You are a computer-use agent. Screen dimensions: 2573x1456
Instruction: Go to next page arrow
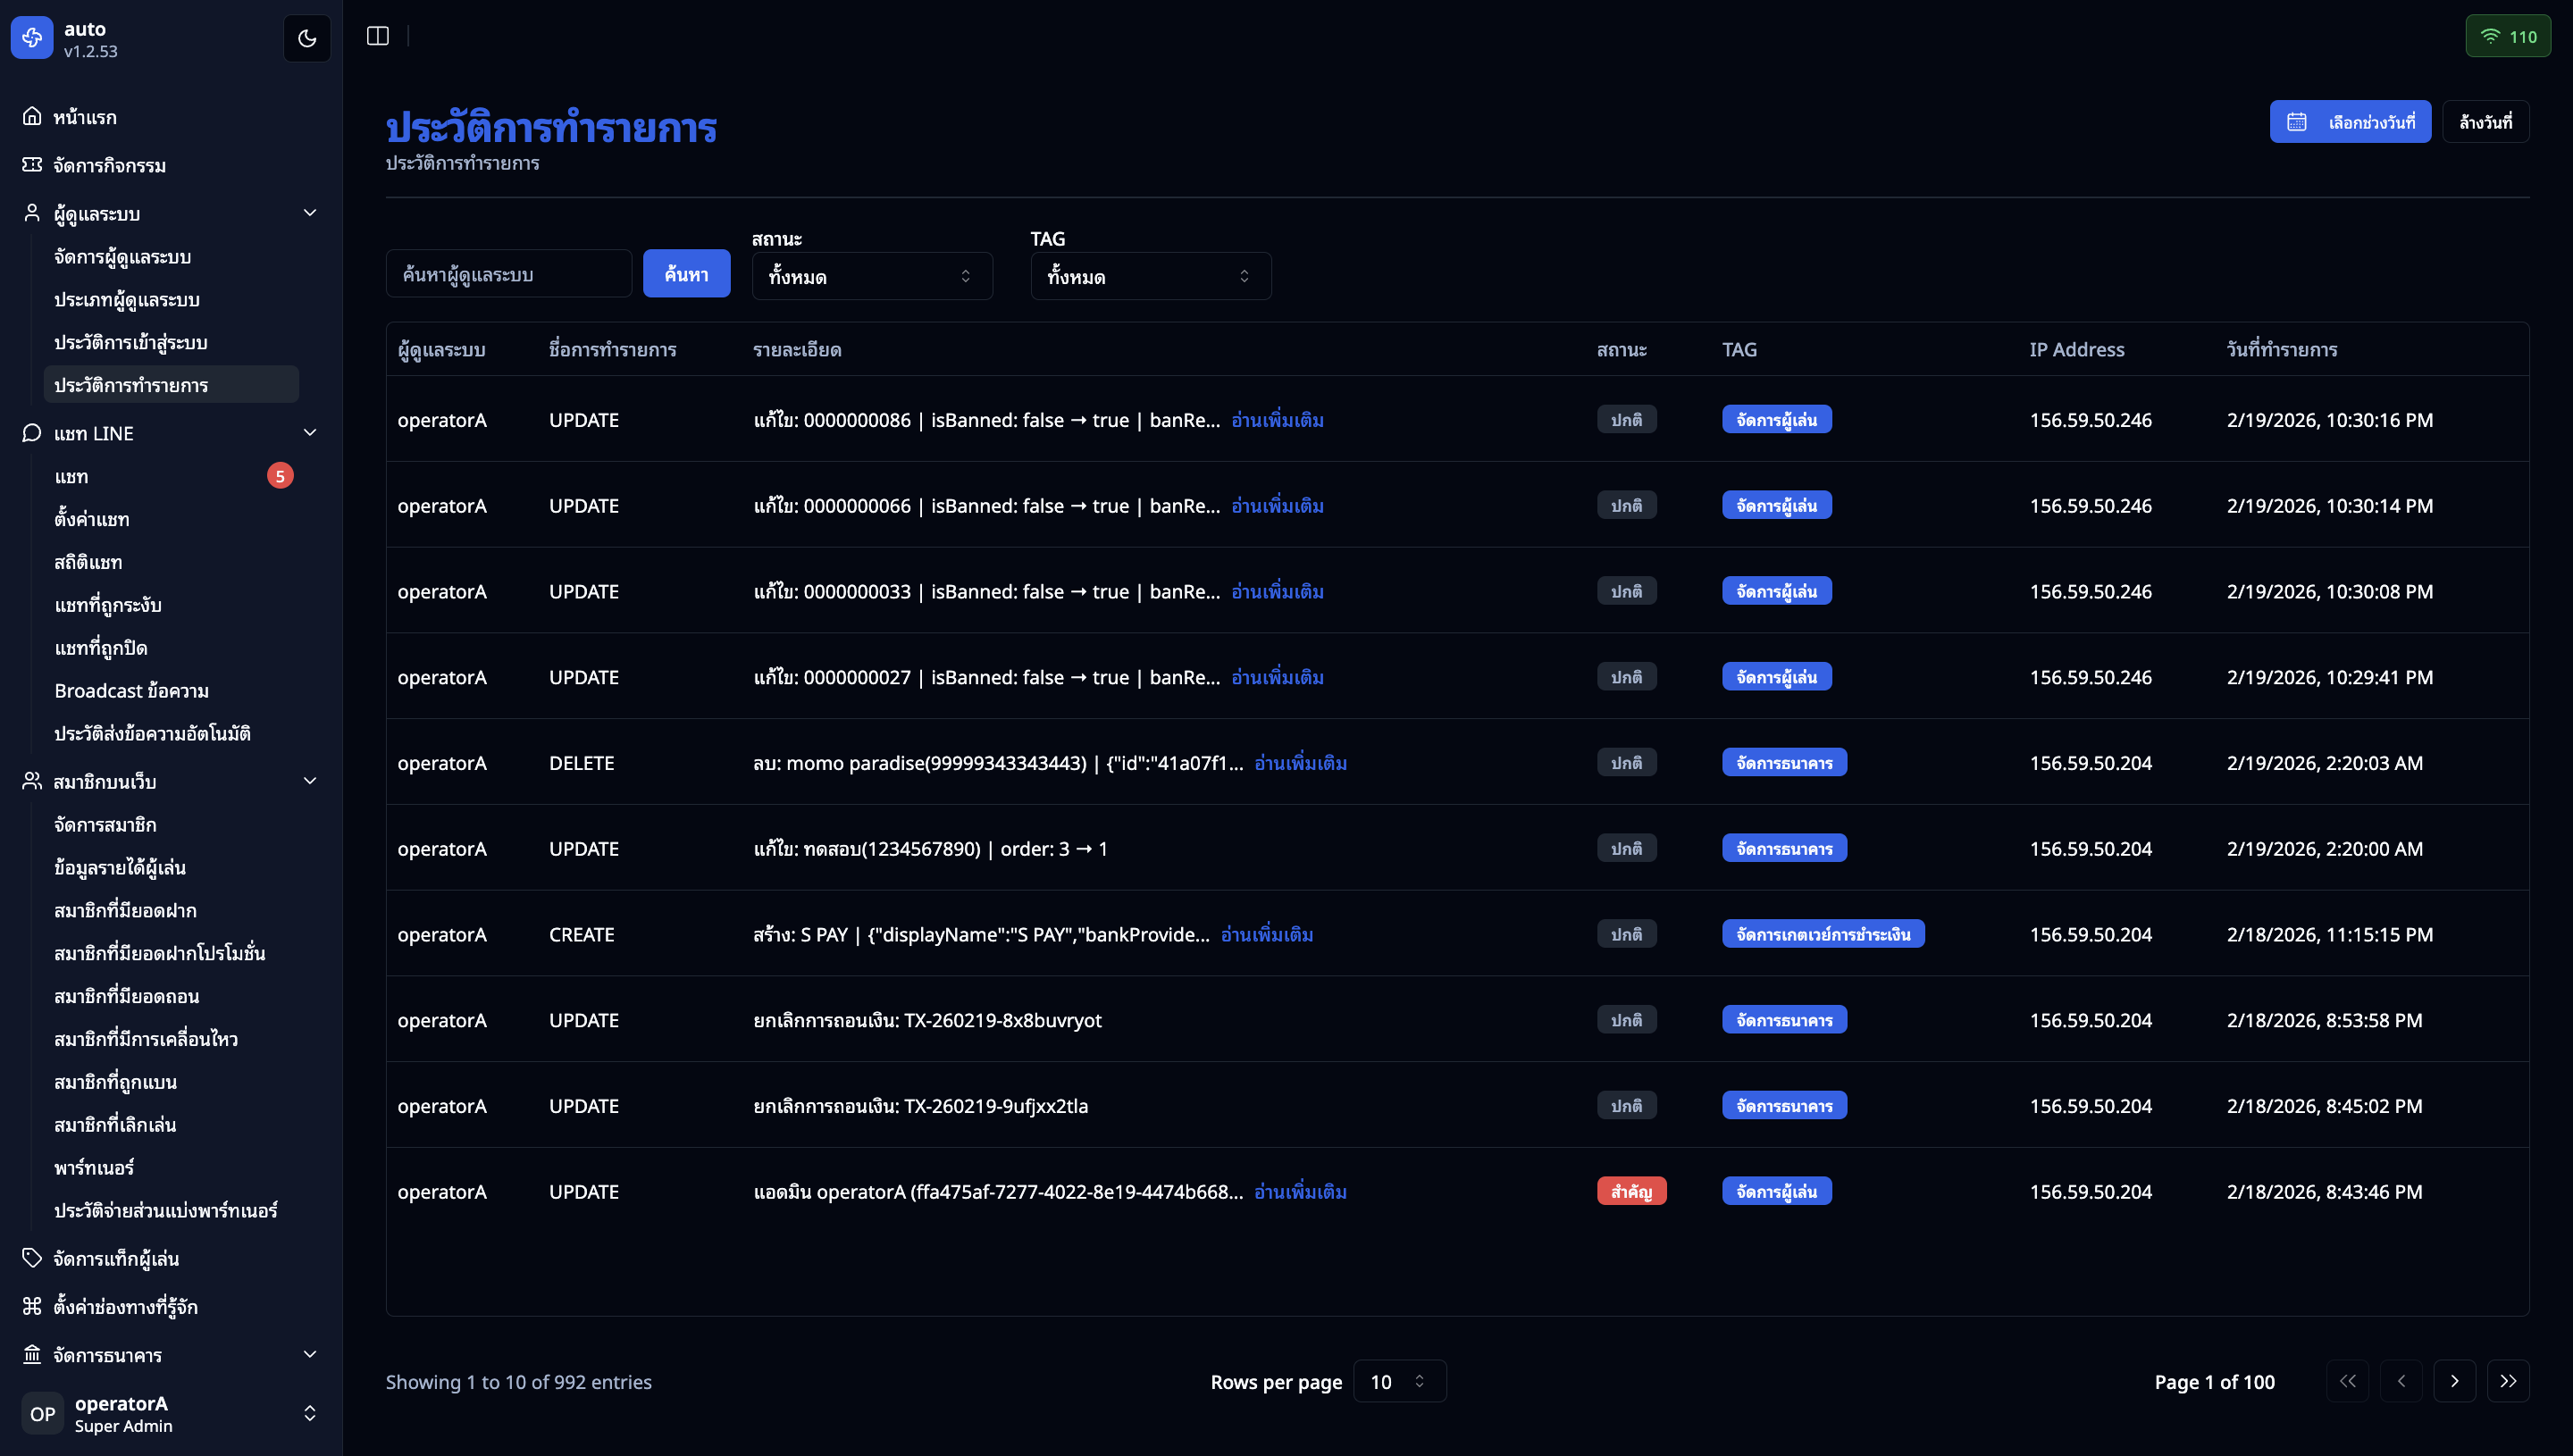(x=2454, y=1381)
